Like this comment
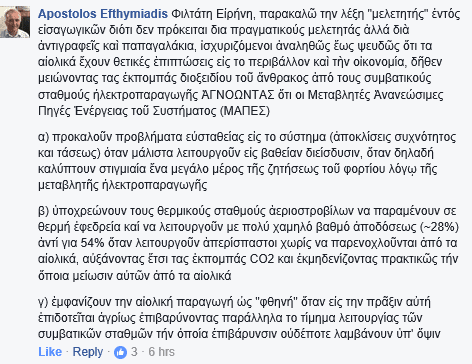The height and width of the screenshot is (364, 472). tap(50, 352)
